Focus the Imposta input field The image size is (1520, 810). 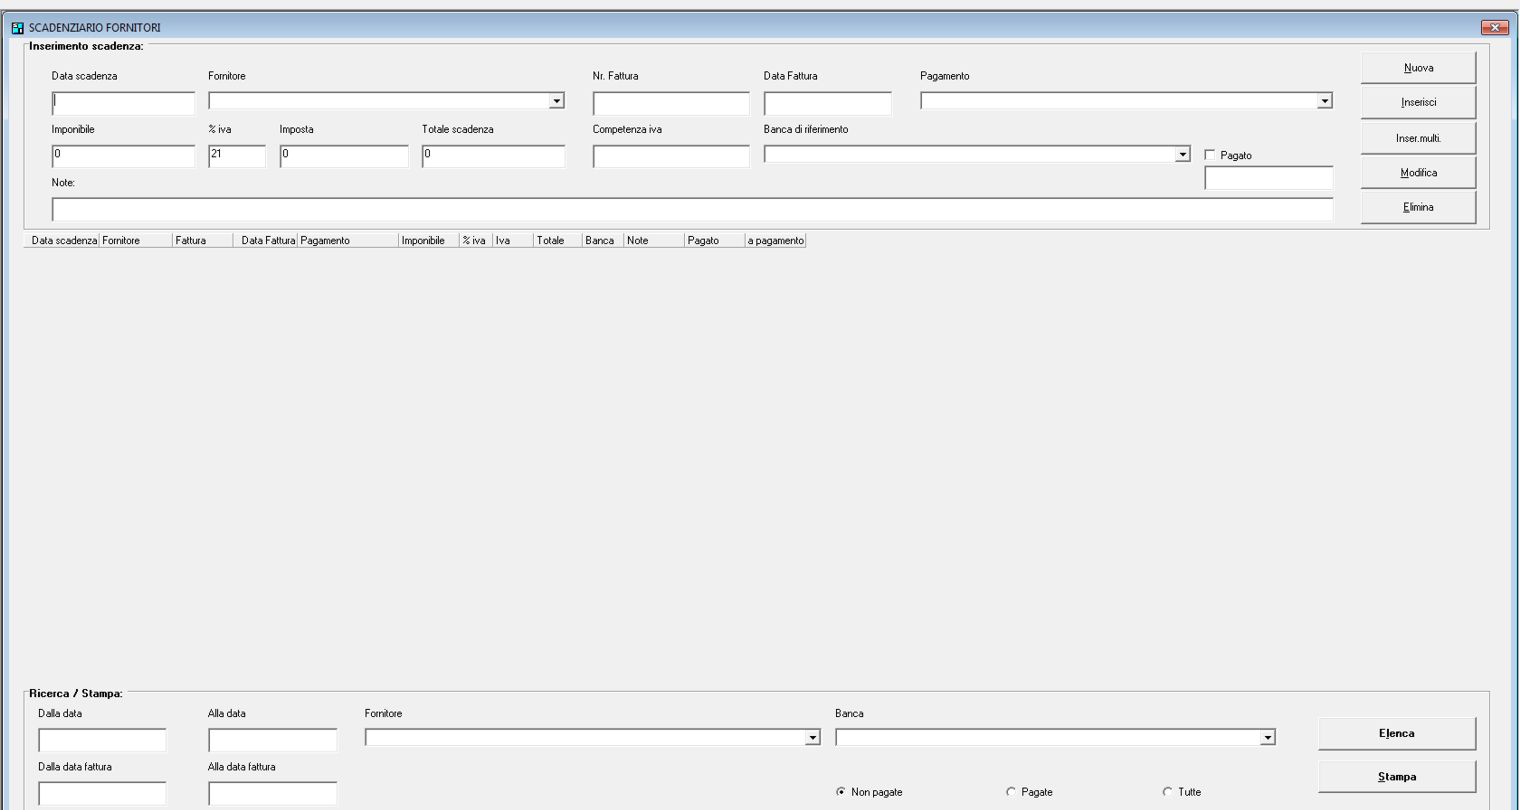click(344, 156)
